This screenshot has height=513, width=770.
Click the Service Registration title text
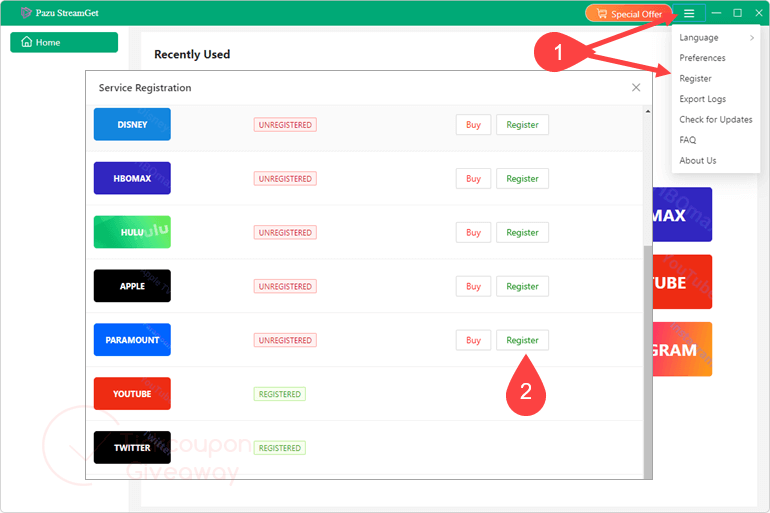(145, 87)
